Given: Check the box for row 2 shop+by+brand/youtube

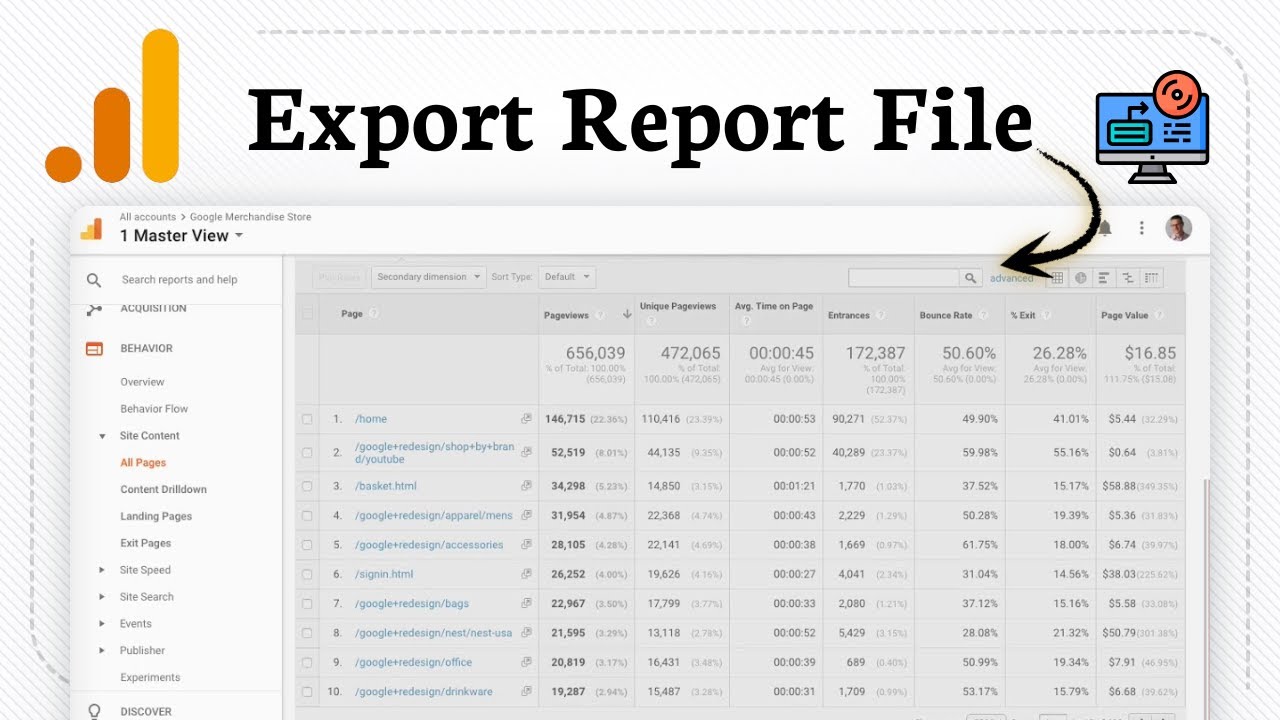Looking at the screenshot, I should pyautogui.click(x=307, y=453).
